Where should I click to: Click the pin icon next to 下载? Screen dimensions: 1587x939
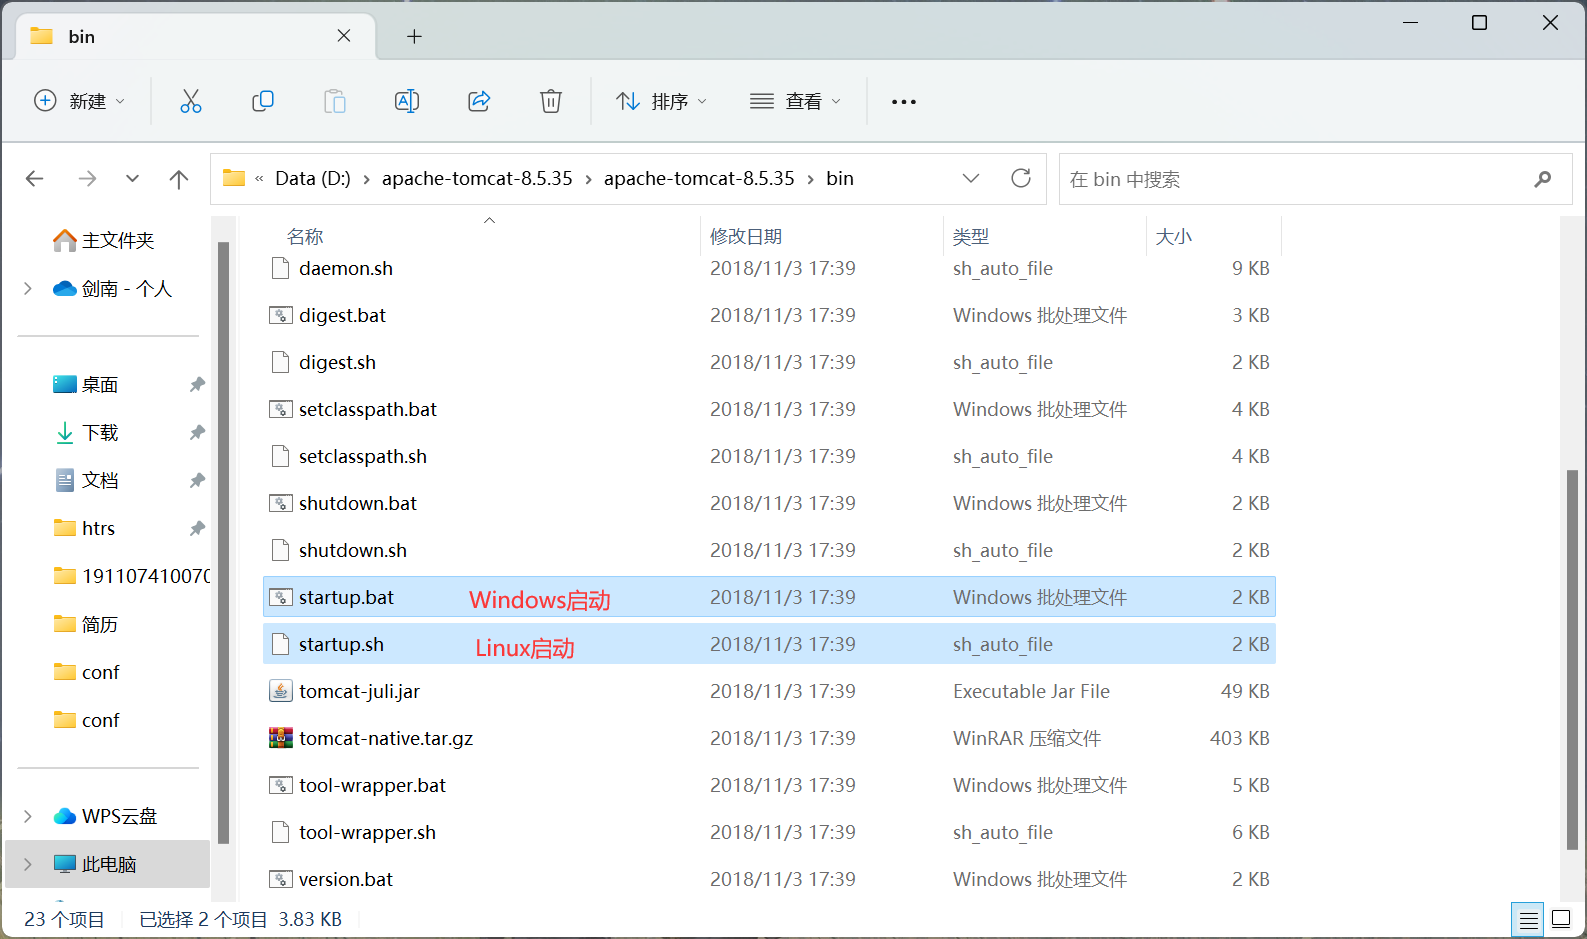(x=197, y=432)
